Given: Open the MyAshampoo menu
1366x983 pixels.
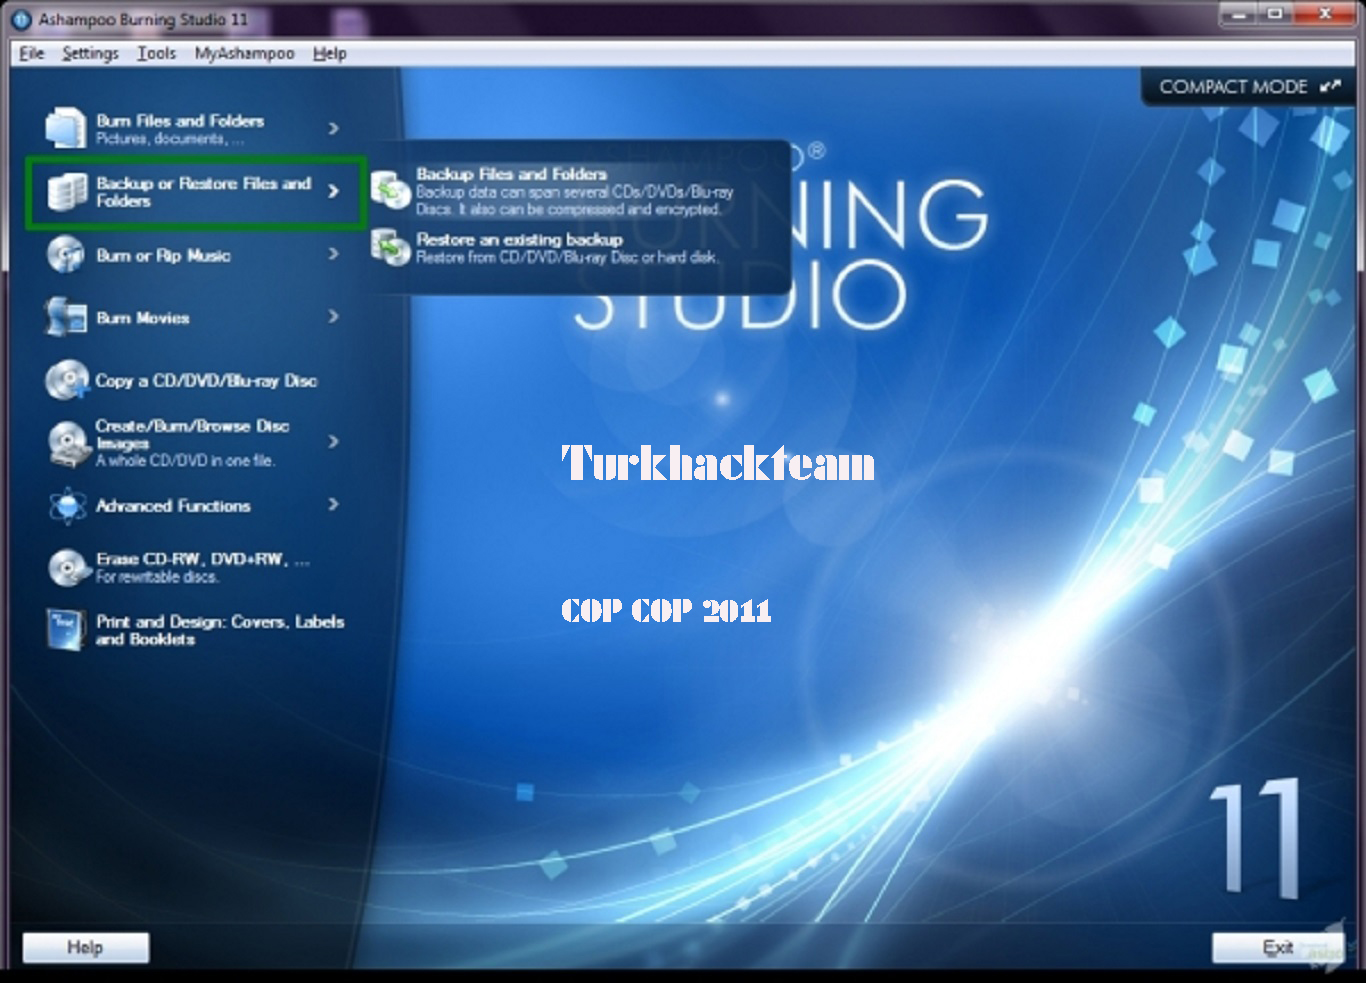Looking at the screenshot, I should pos(244,53).
